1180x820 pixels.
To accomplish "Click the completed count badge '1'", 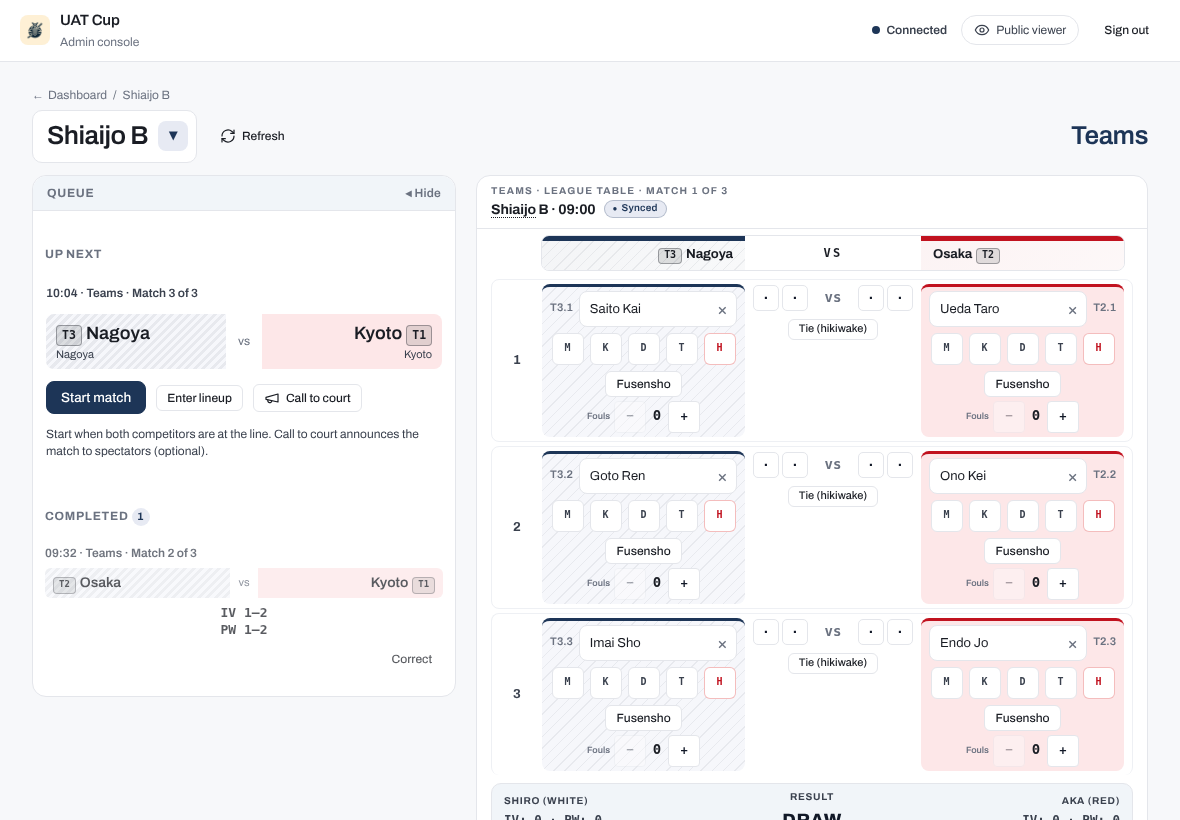I will click(141, 517).
